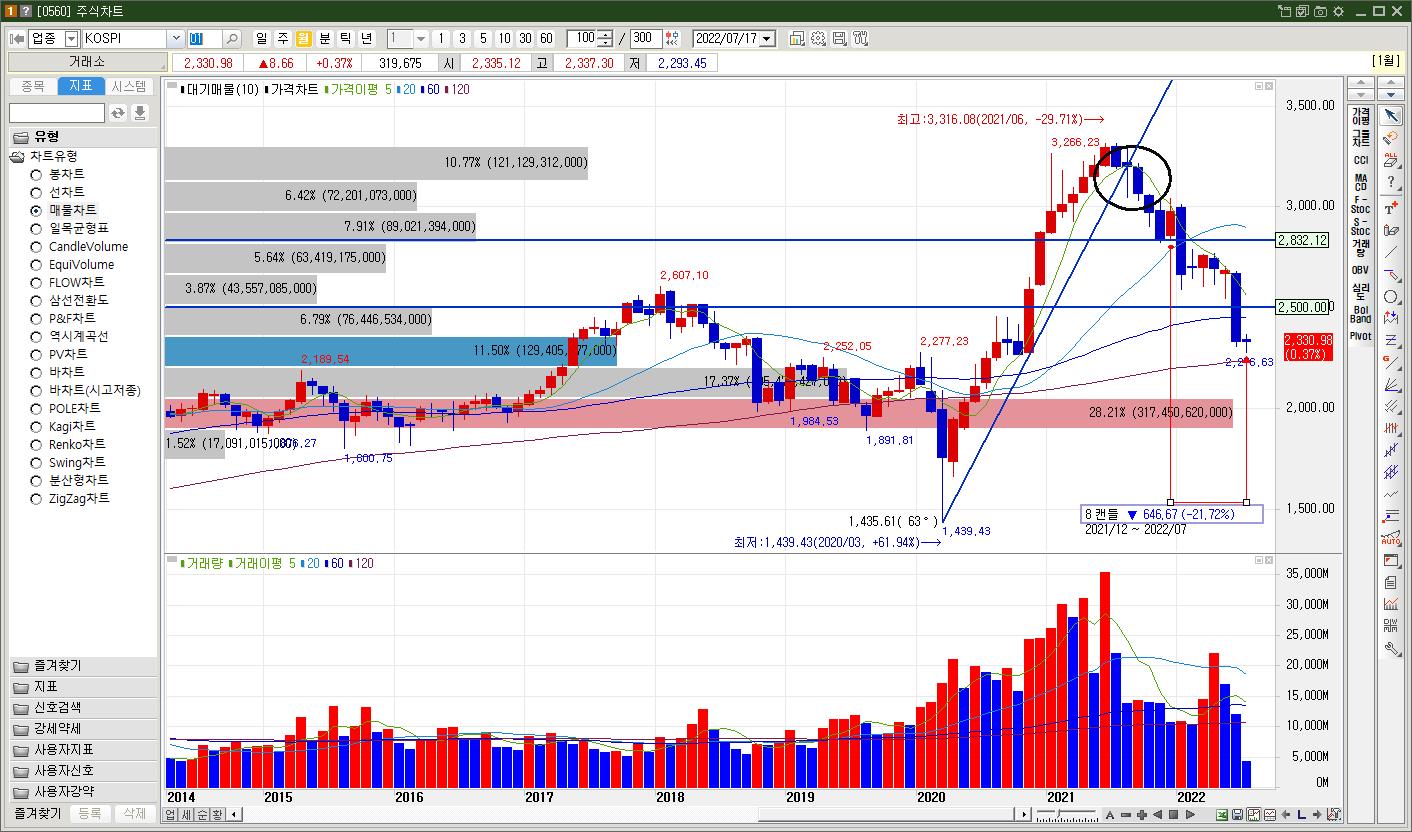Click the magnifier search icon next to code field
Viewport: 1412px width, 832px height.
[x=232, y=39]
